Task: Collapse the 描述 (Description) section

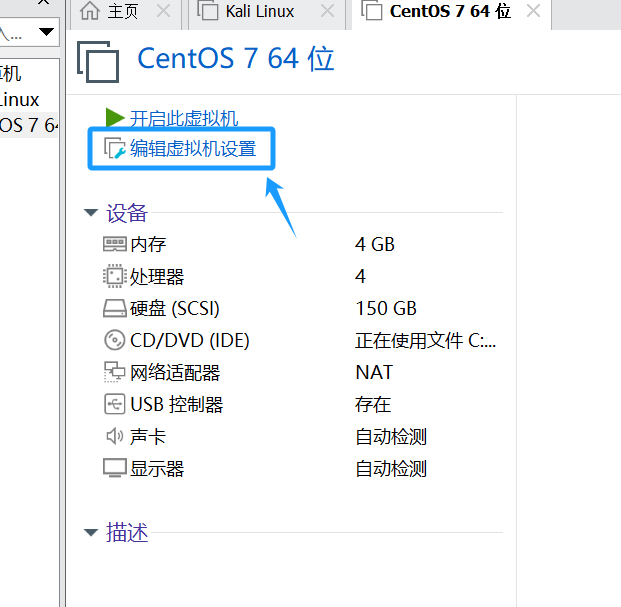Action: pos(91,533)
